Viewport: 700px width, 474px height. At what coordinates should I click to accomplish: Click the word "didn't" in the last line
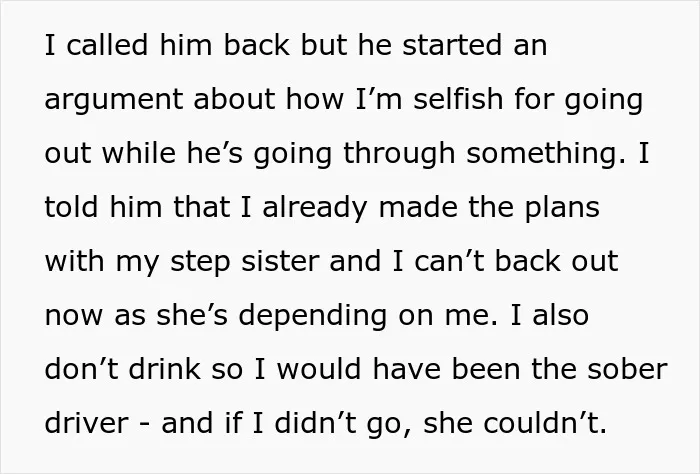316,423
